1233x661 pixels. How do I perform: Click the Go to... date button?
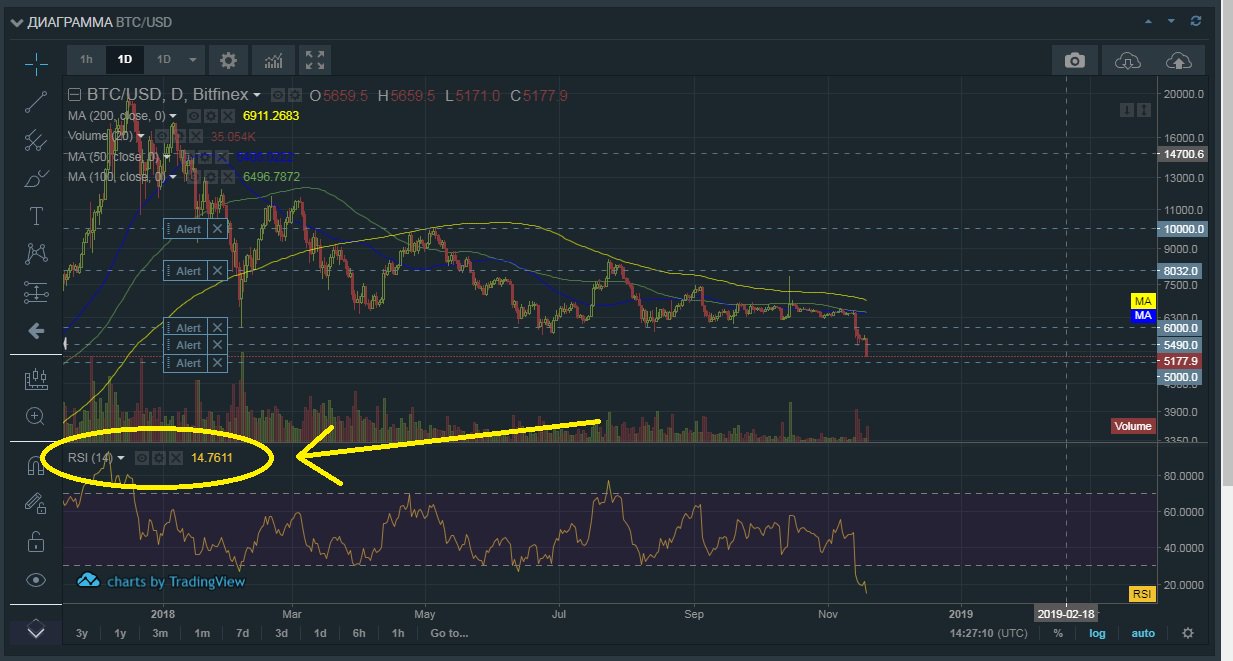click(x=449, y=633)
